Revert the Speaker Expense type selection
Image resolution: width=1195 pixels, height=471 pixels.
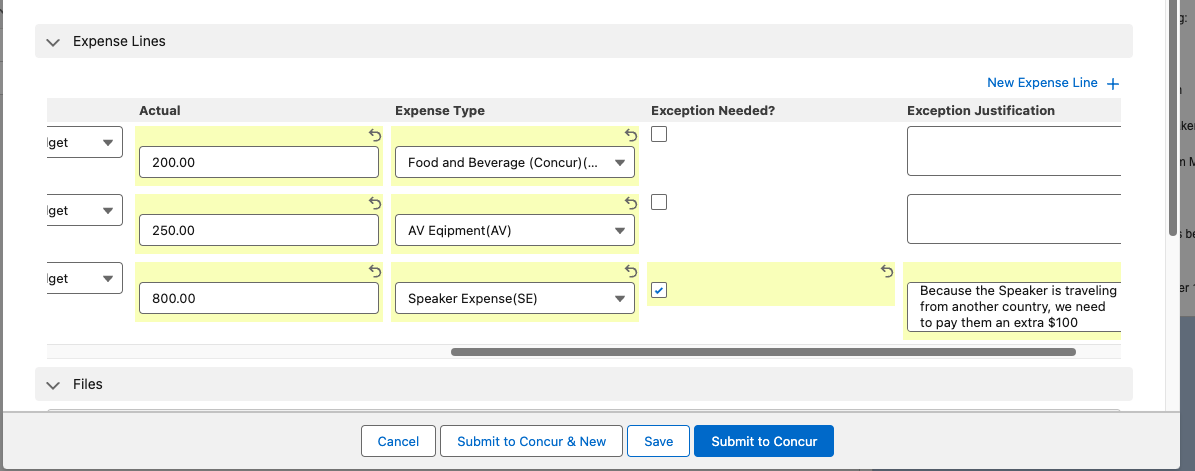click(631, 271)
